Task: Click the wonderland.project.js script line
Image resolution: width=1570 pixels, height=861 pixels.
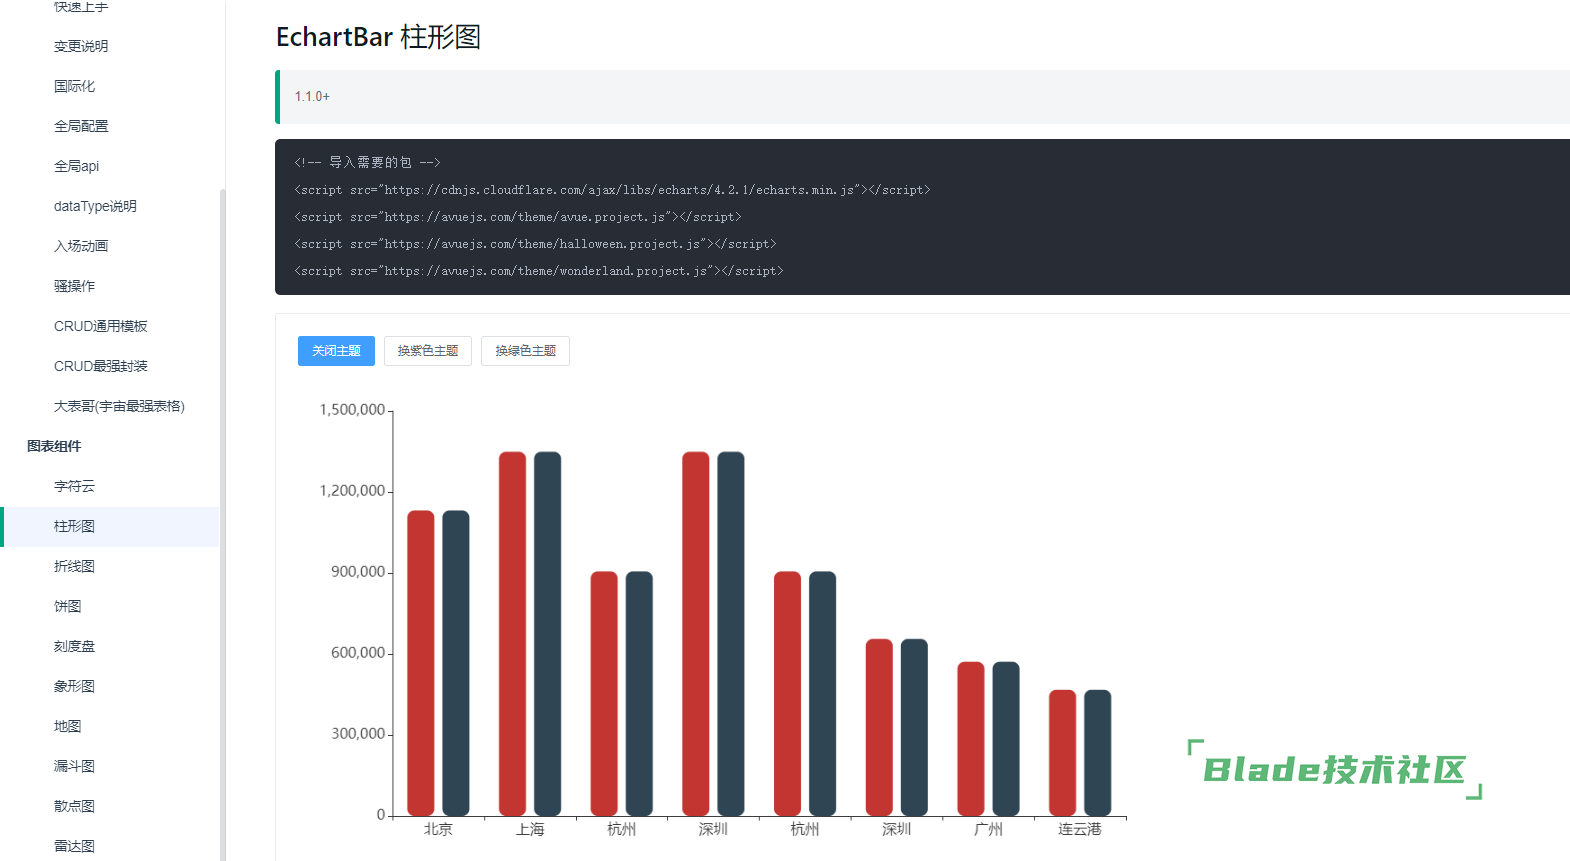Action: click(x=539, y=271)
